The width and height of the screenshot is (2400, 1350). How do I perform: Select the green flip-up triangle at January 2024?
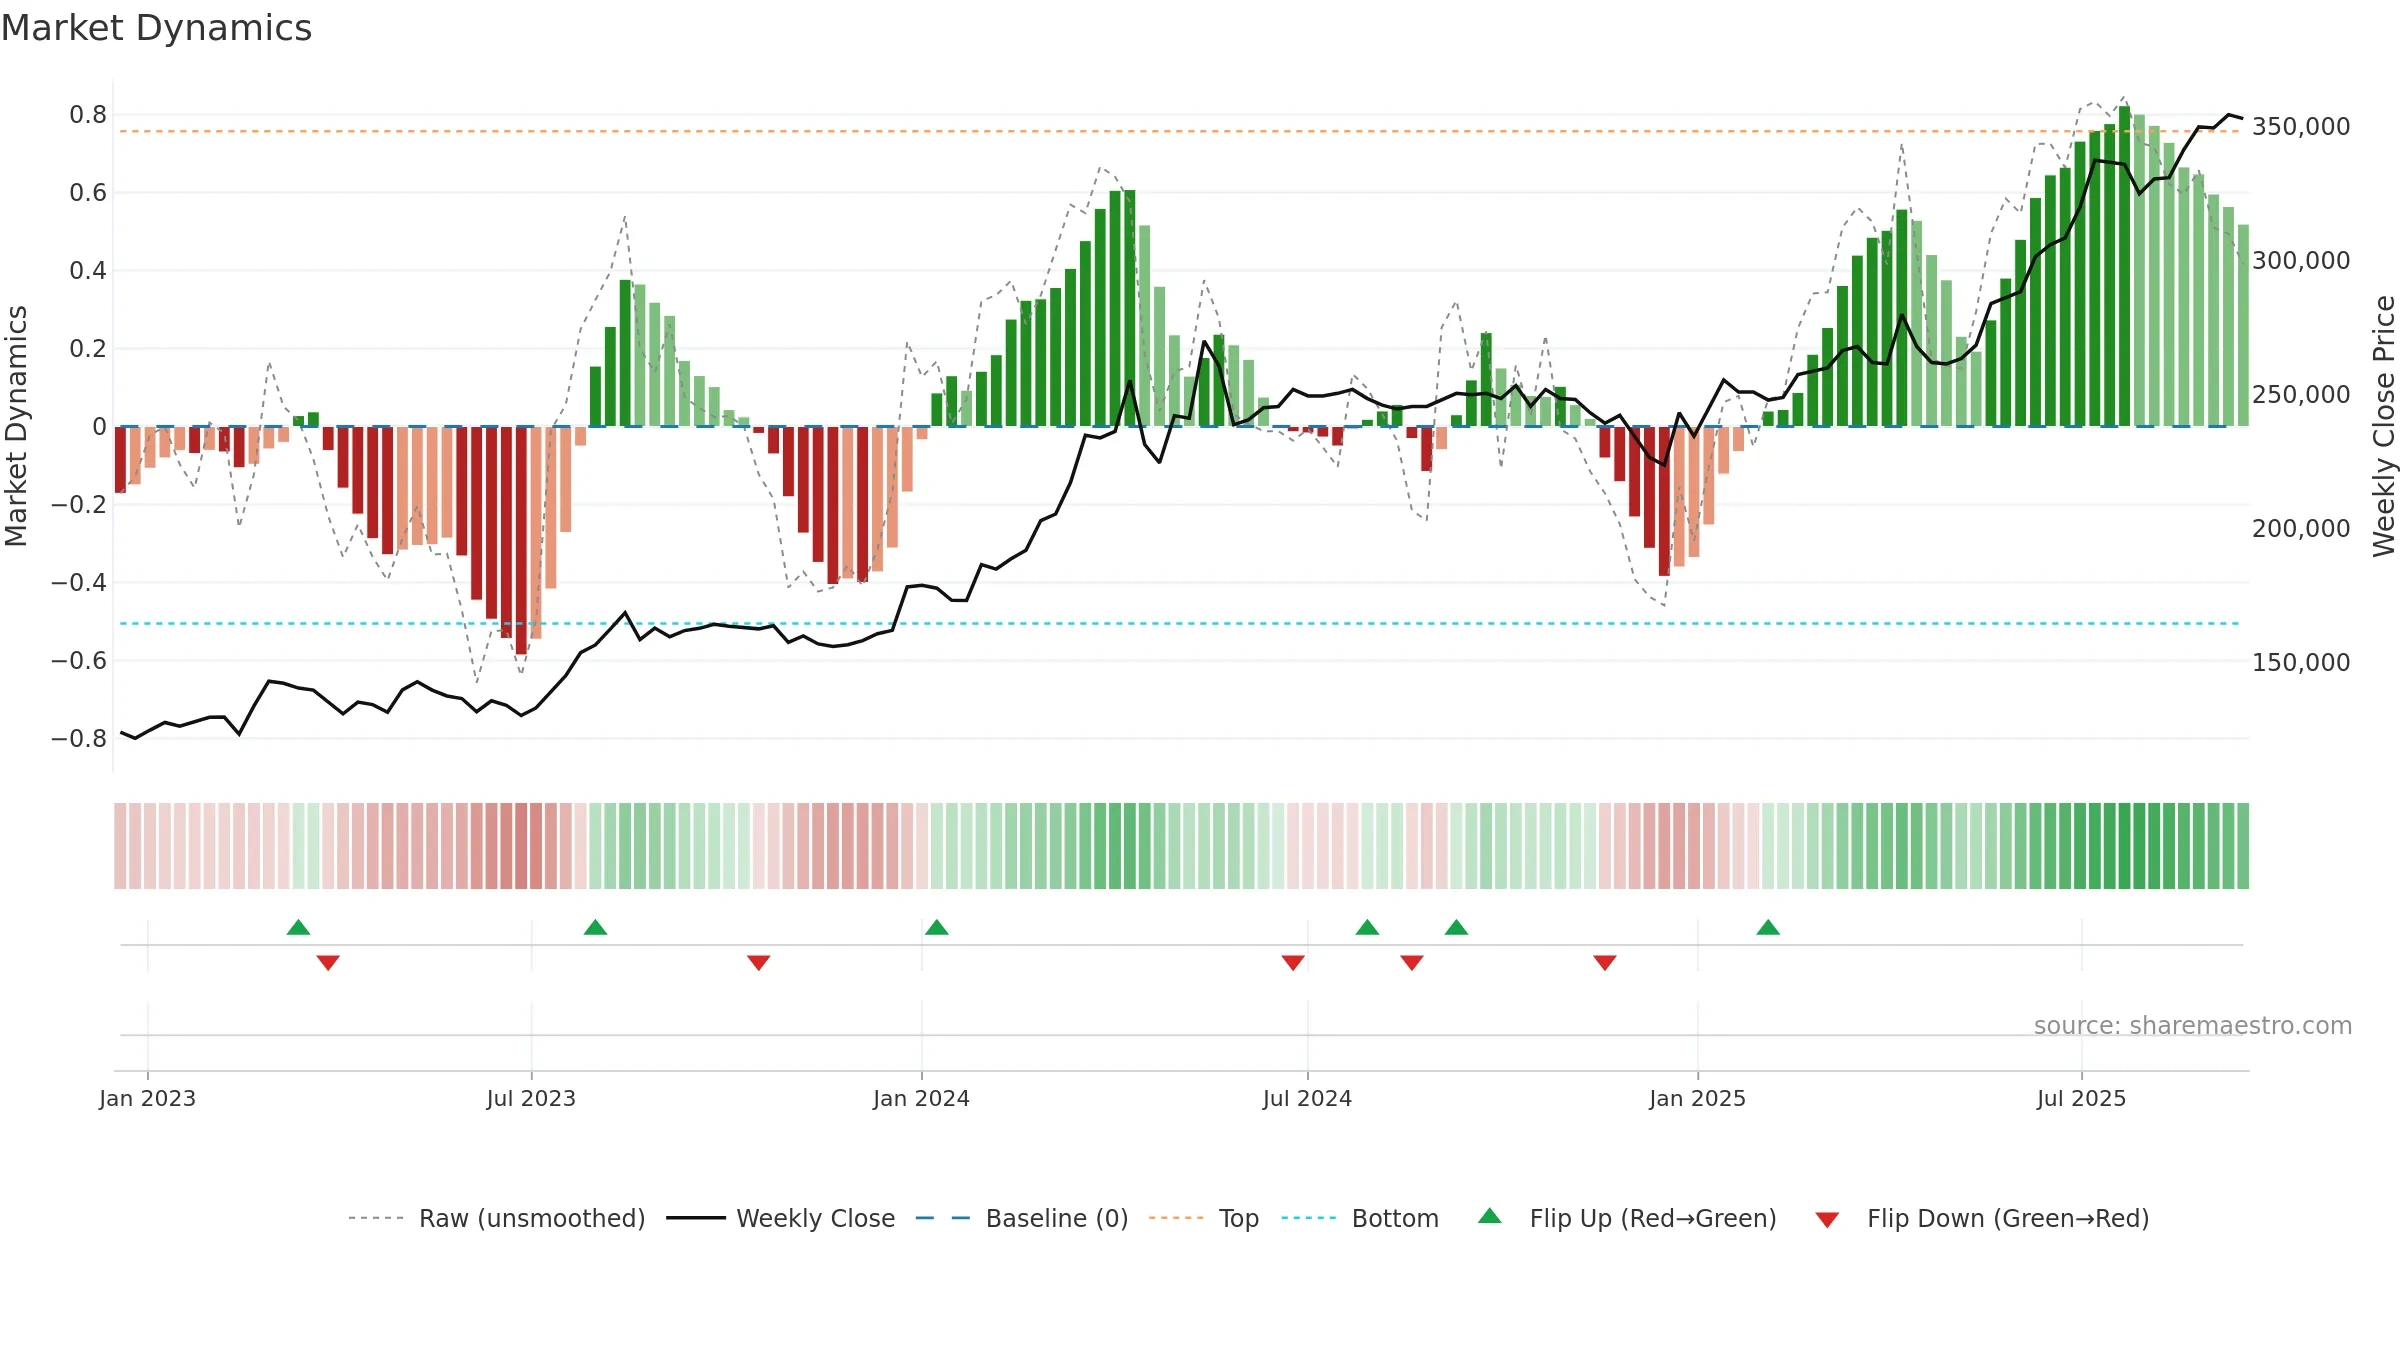click(x=936, y=927)
